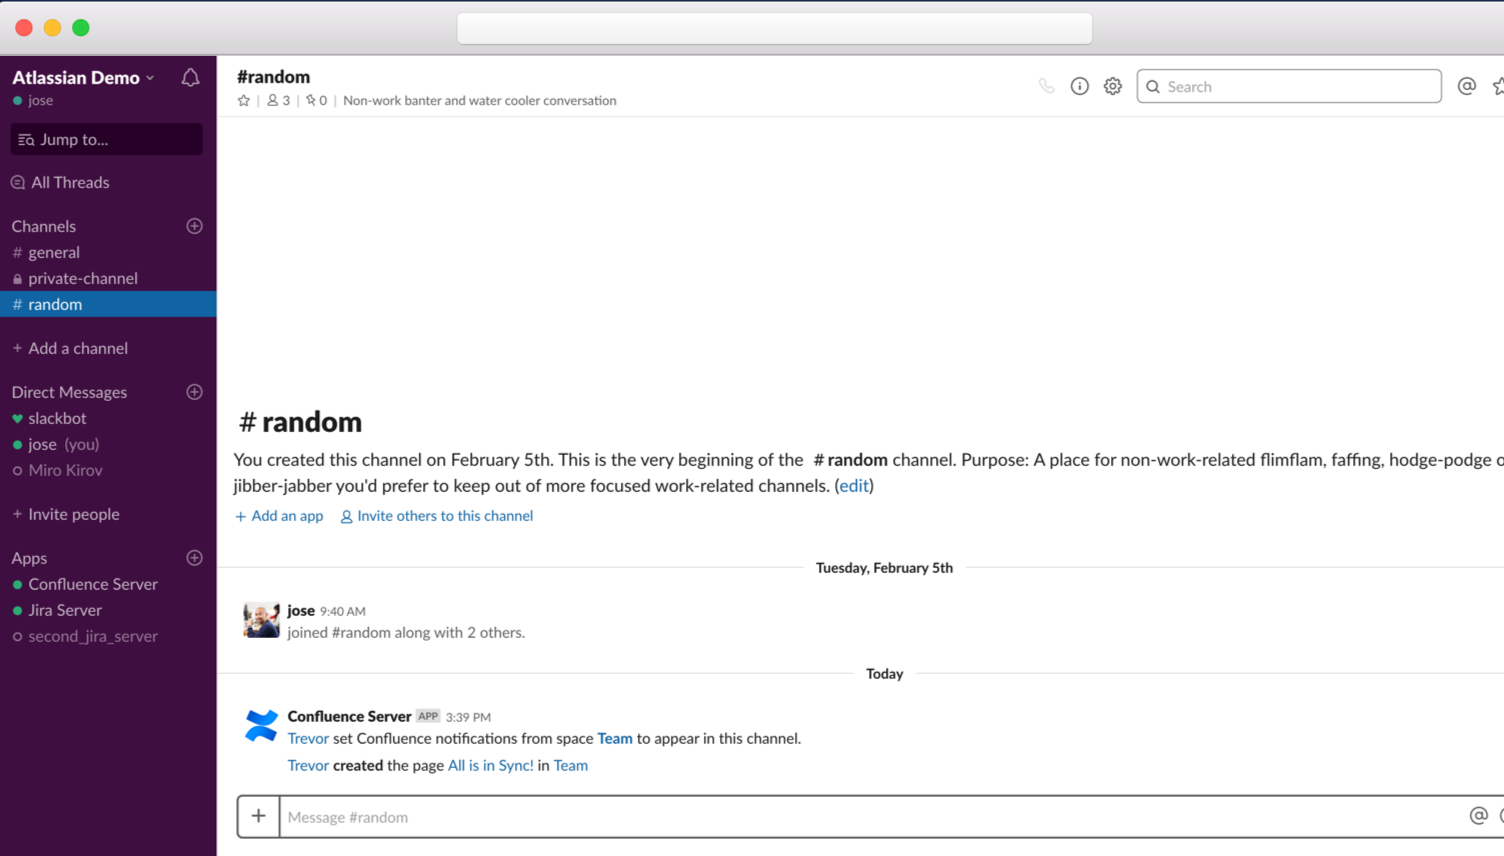Viewport: 1504px width, 856px height.
Task: Open channel settings gear icon
Action: [1112, 86]
